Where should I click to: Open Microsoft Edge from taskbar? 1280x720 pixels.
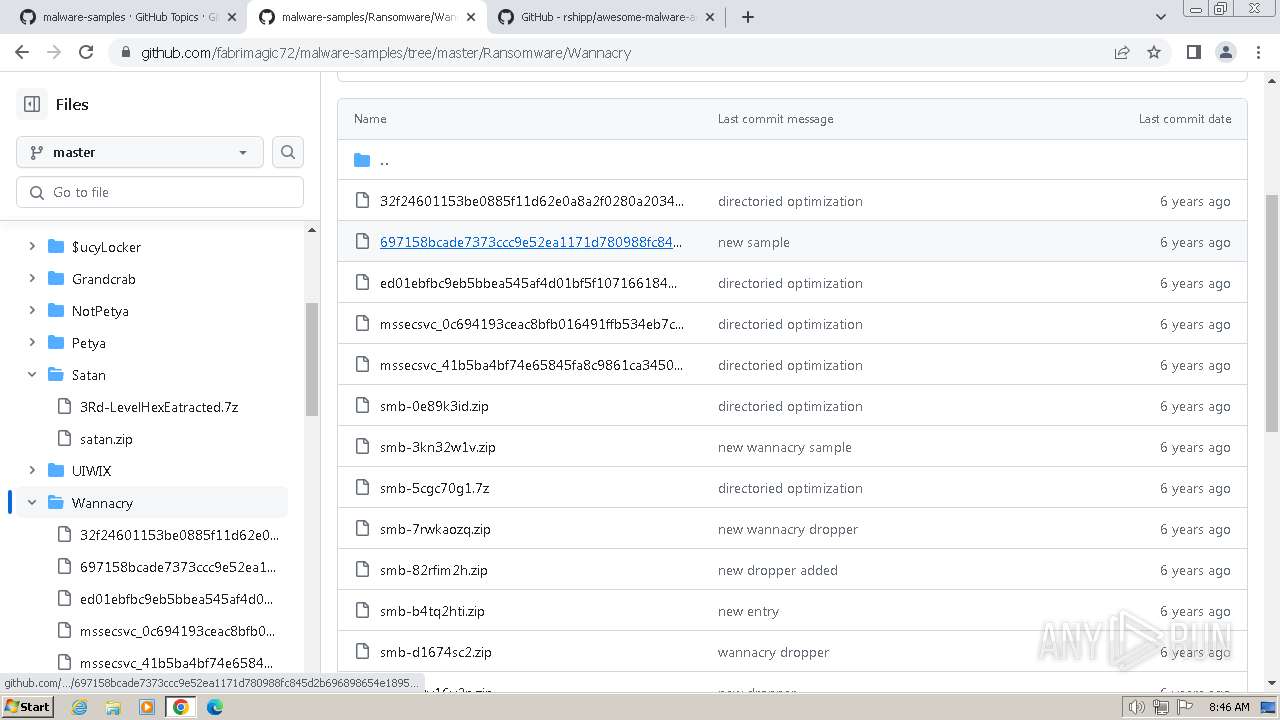coord(214,707)
